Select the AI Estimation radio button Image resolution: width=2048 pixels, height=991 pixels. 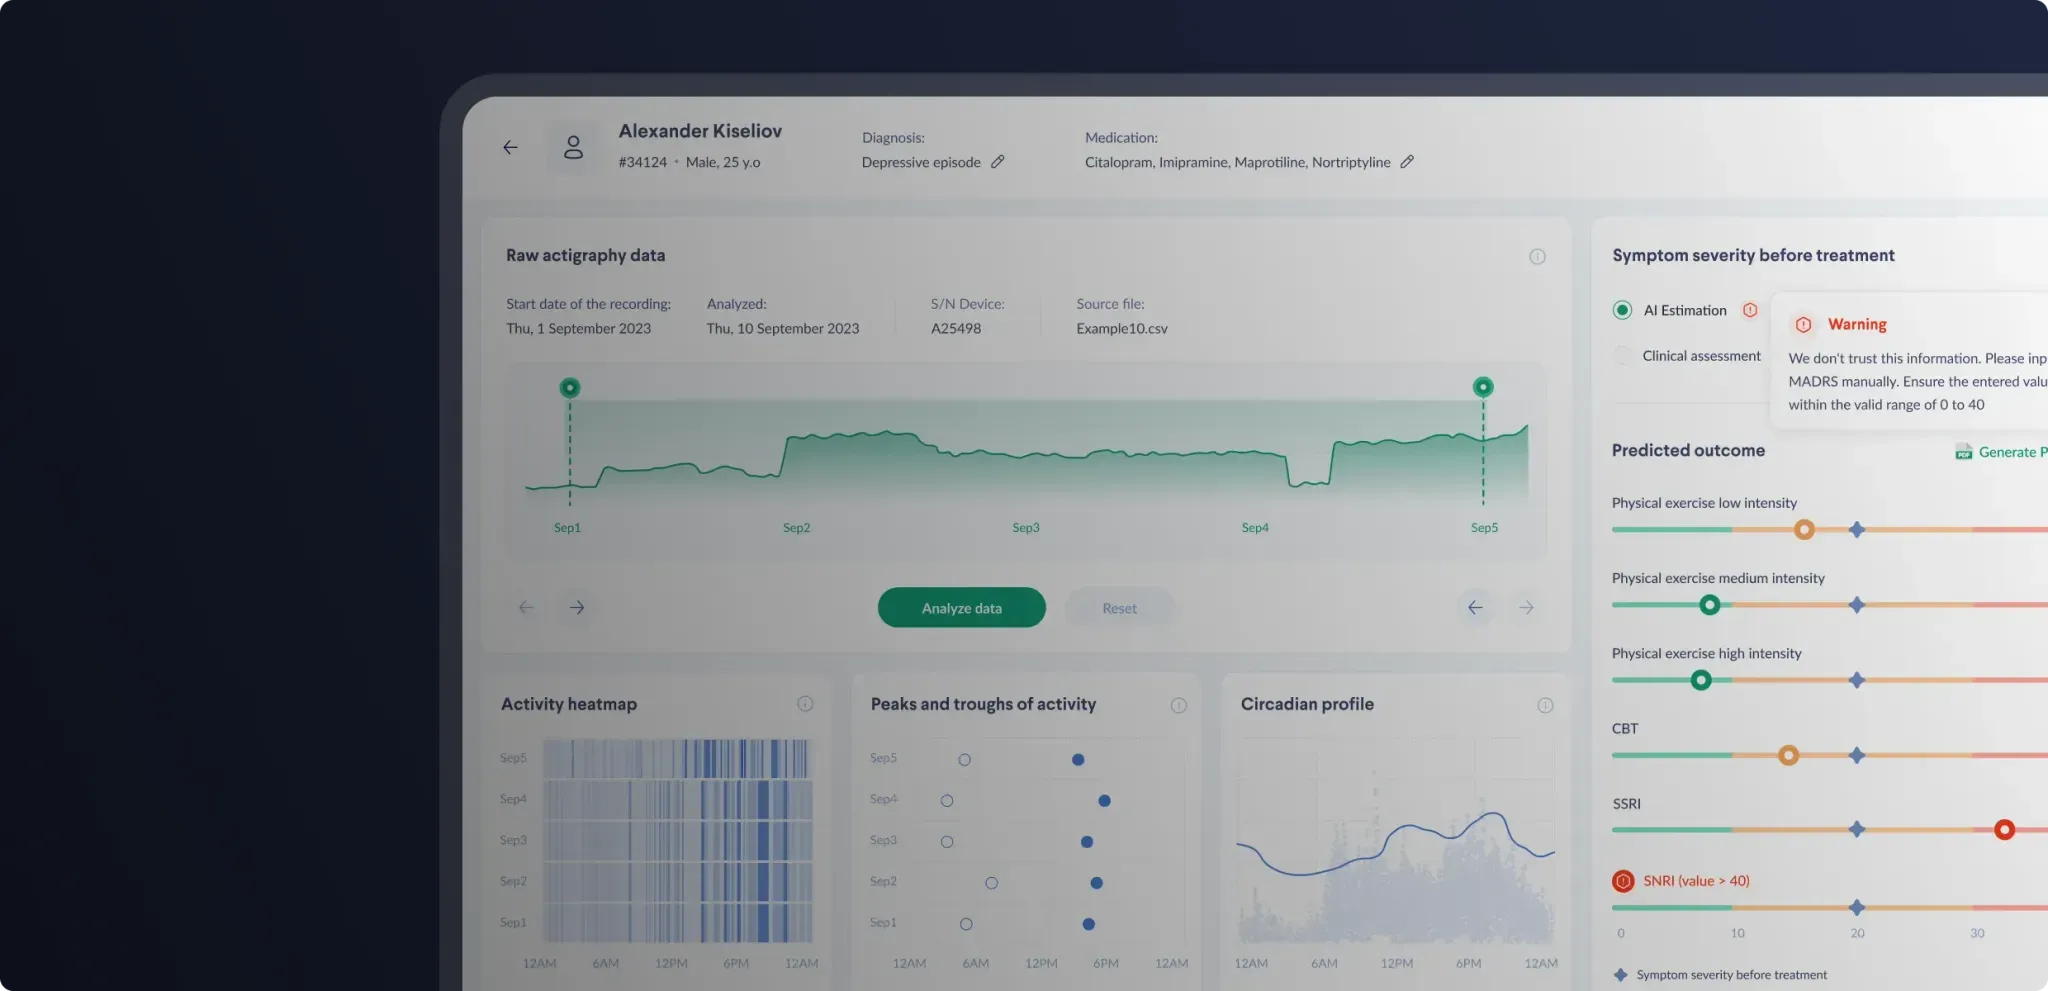1622,310
